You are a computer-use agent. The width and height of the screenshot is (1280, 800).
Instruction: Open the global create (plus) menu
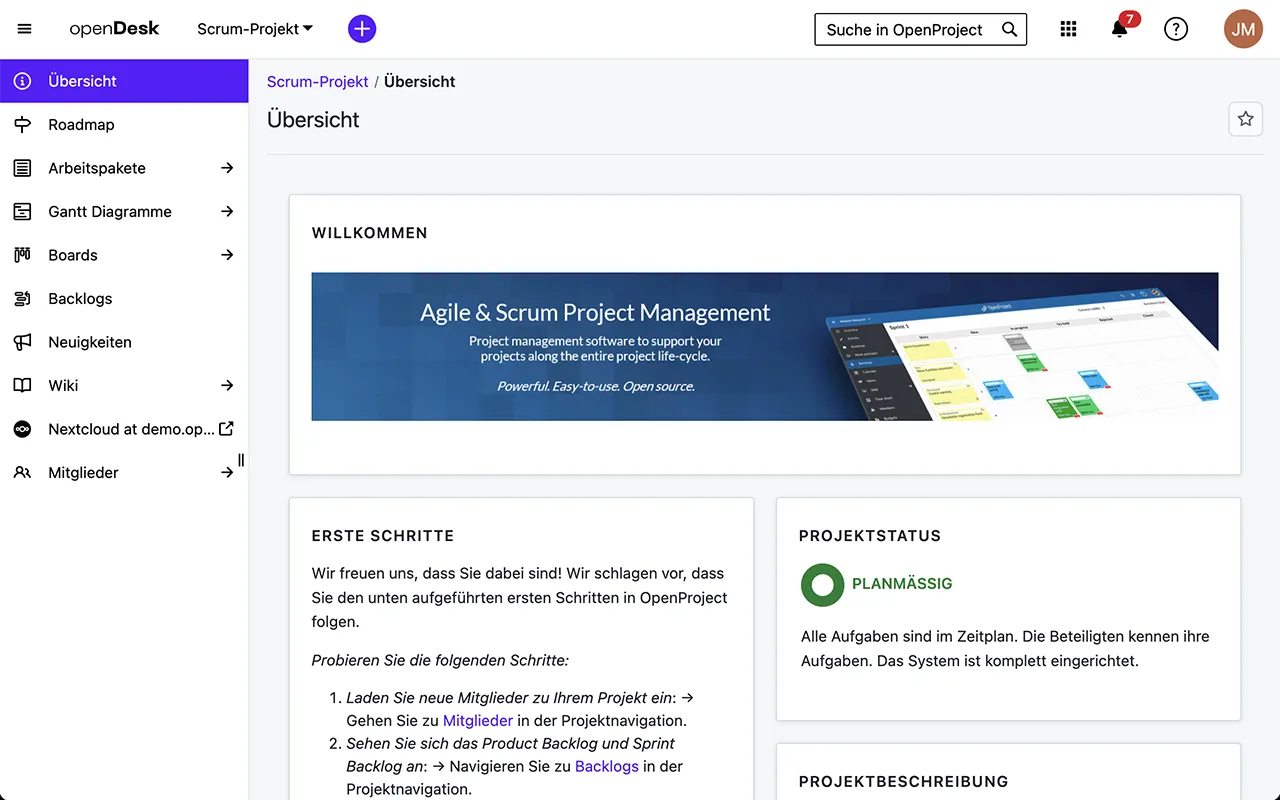click(361, 28)
